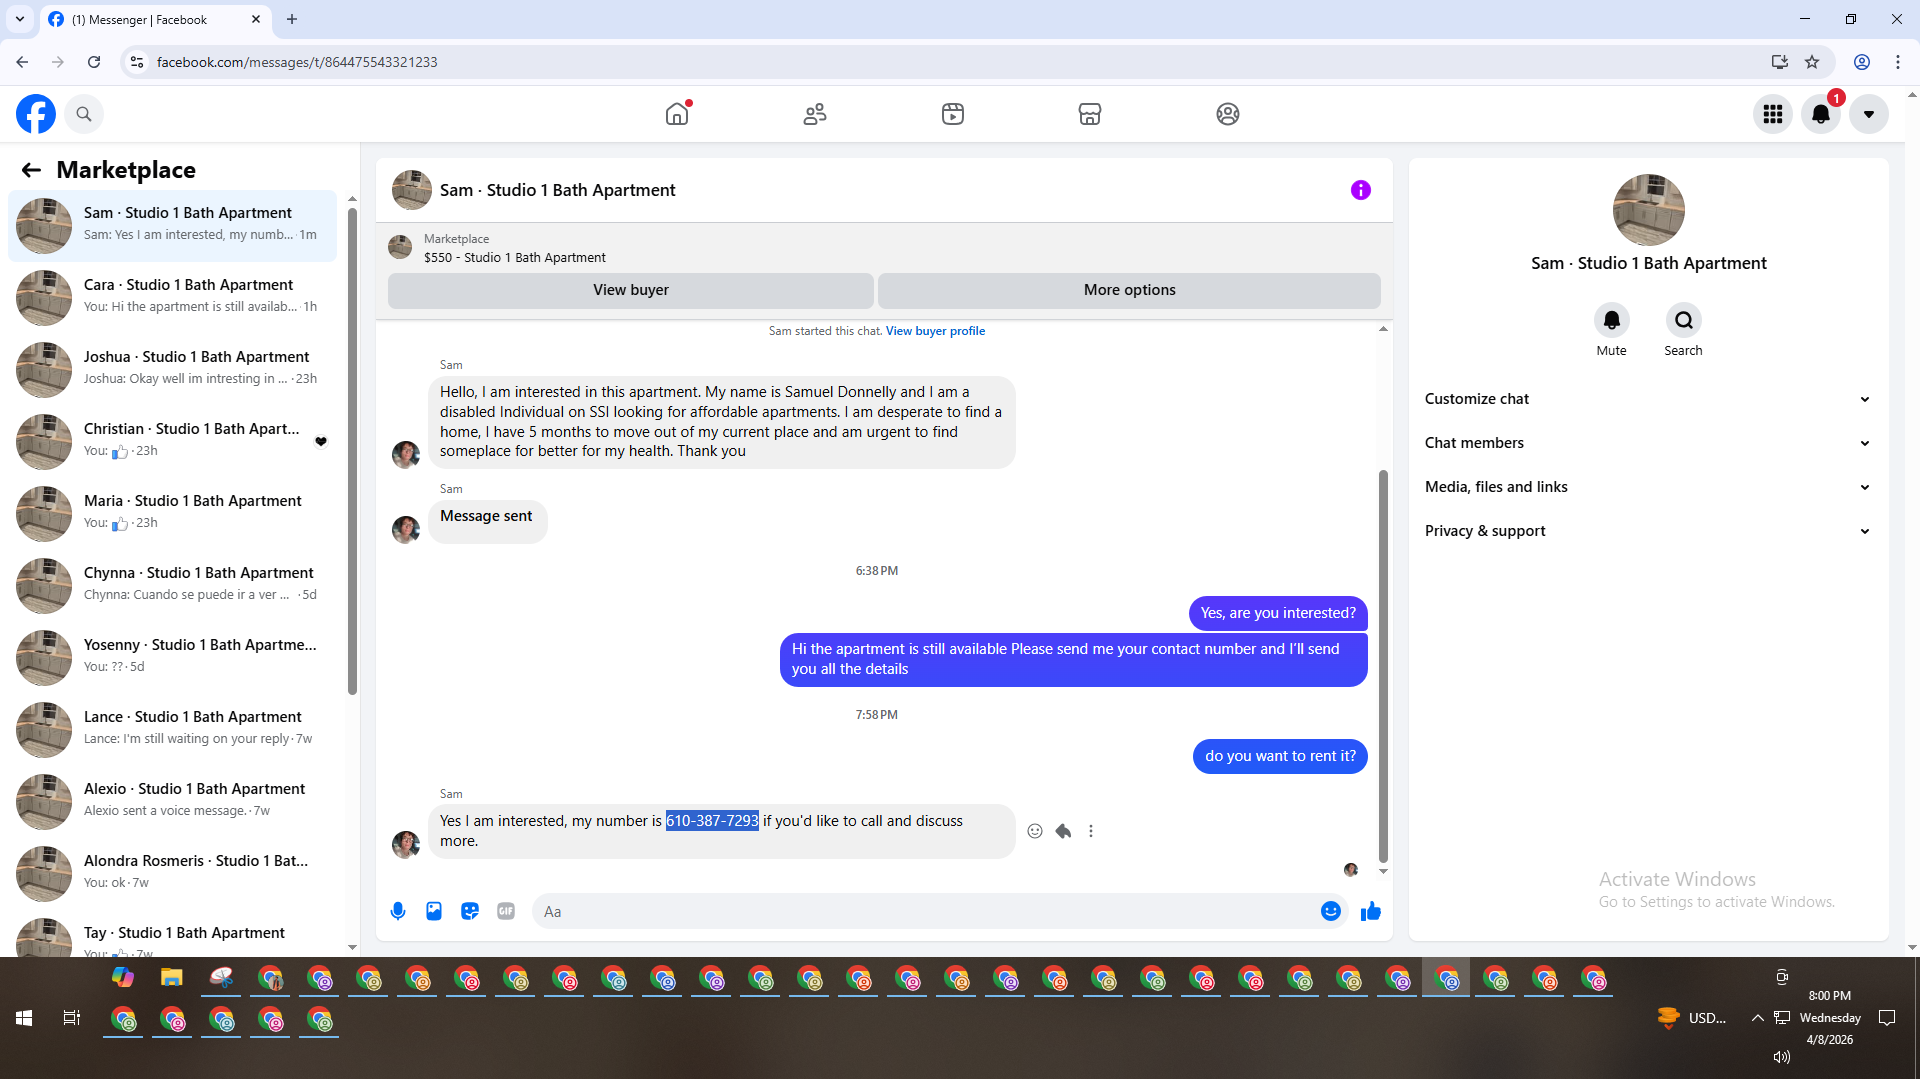Viewport: 1920px width, 1079px height.
Task: Open the Joshua Studio 1 Bath Apartment chat
Action: (172, 369)
